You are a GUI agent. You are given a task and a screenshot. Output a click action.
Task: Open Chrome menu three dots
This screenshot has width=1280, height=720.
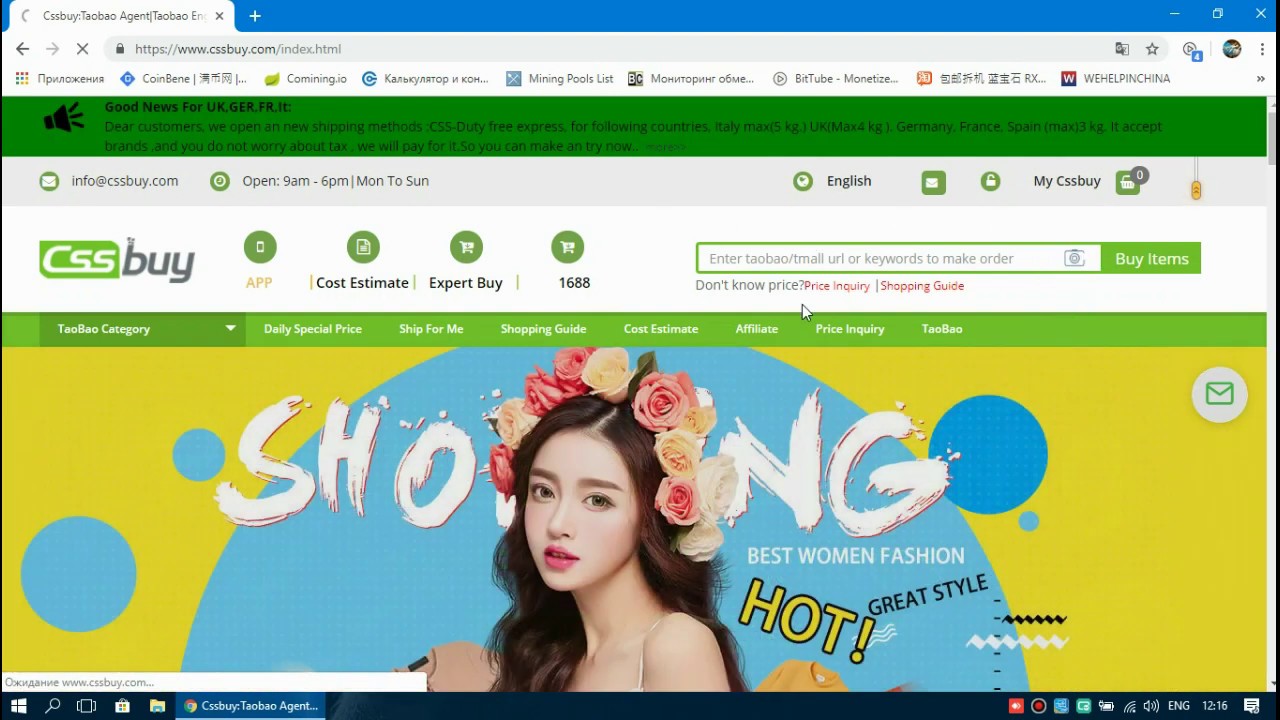tap(1262, 48)
